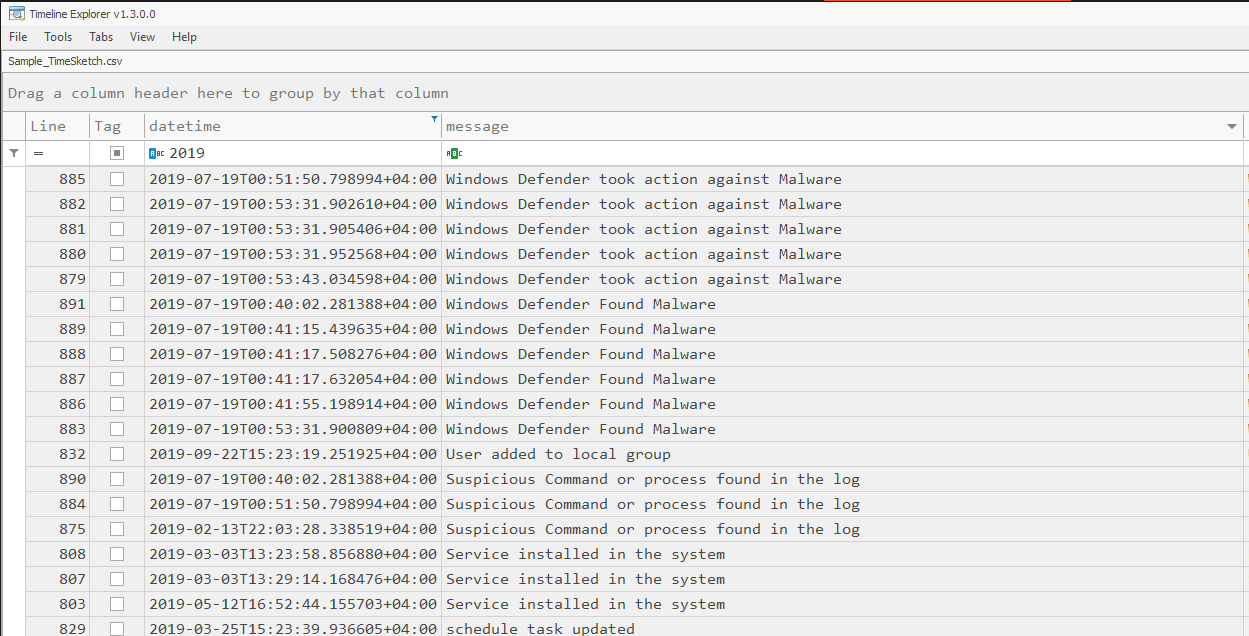Select datetime 2019-02-13T22:03:28.338519+04:00
This screenshot has height=636, width=1249.
coord(293,529)
